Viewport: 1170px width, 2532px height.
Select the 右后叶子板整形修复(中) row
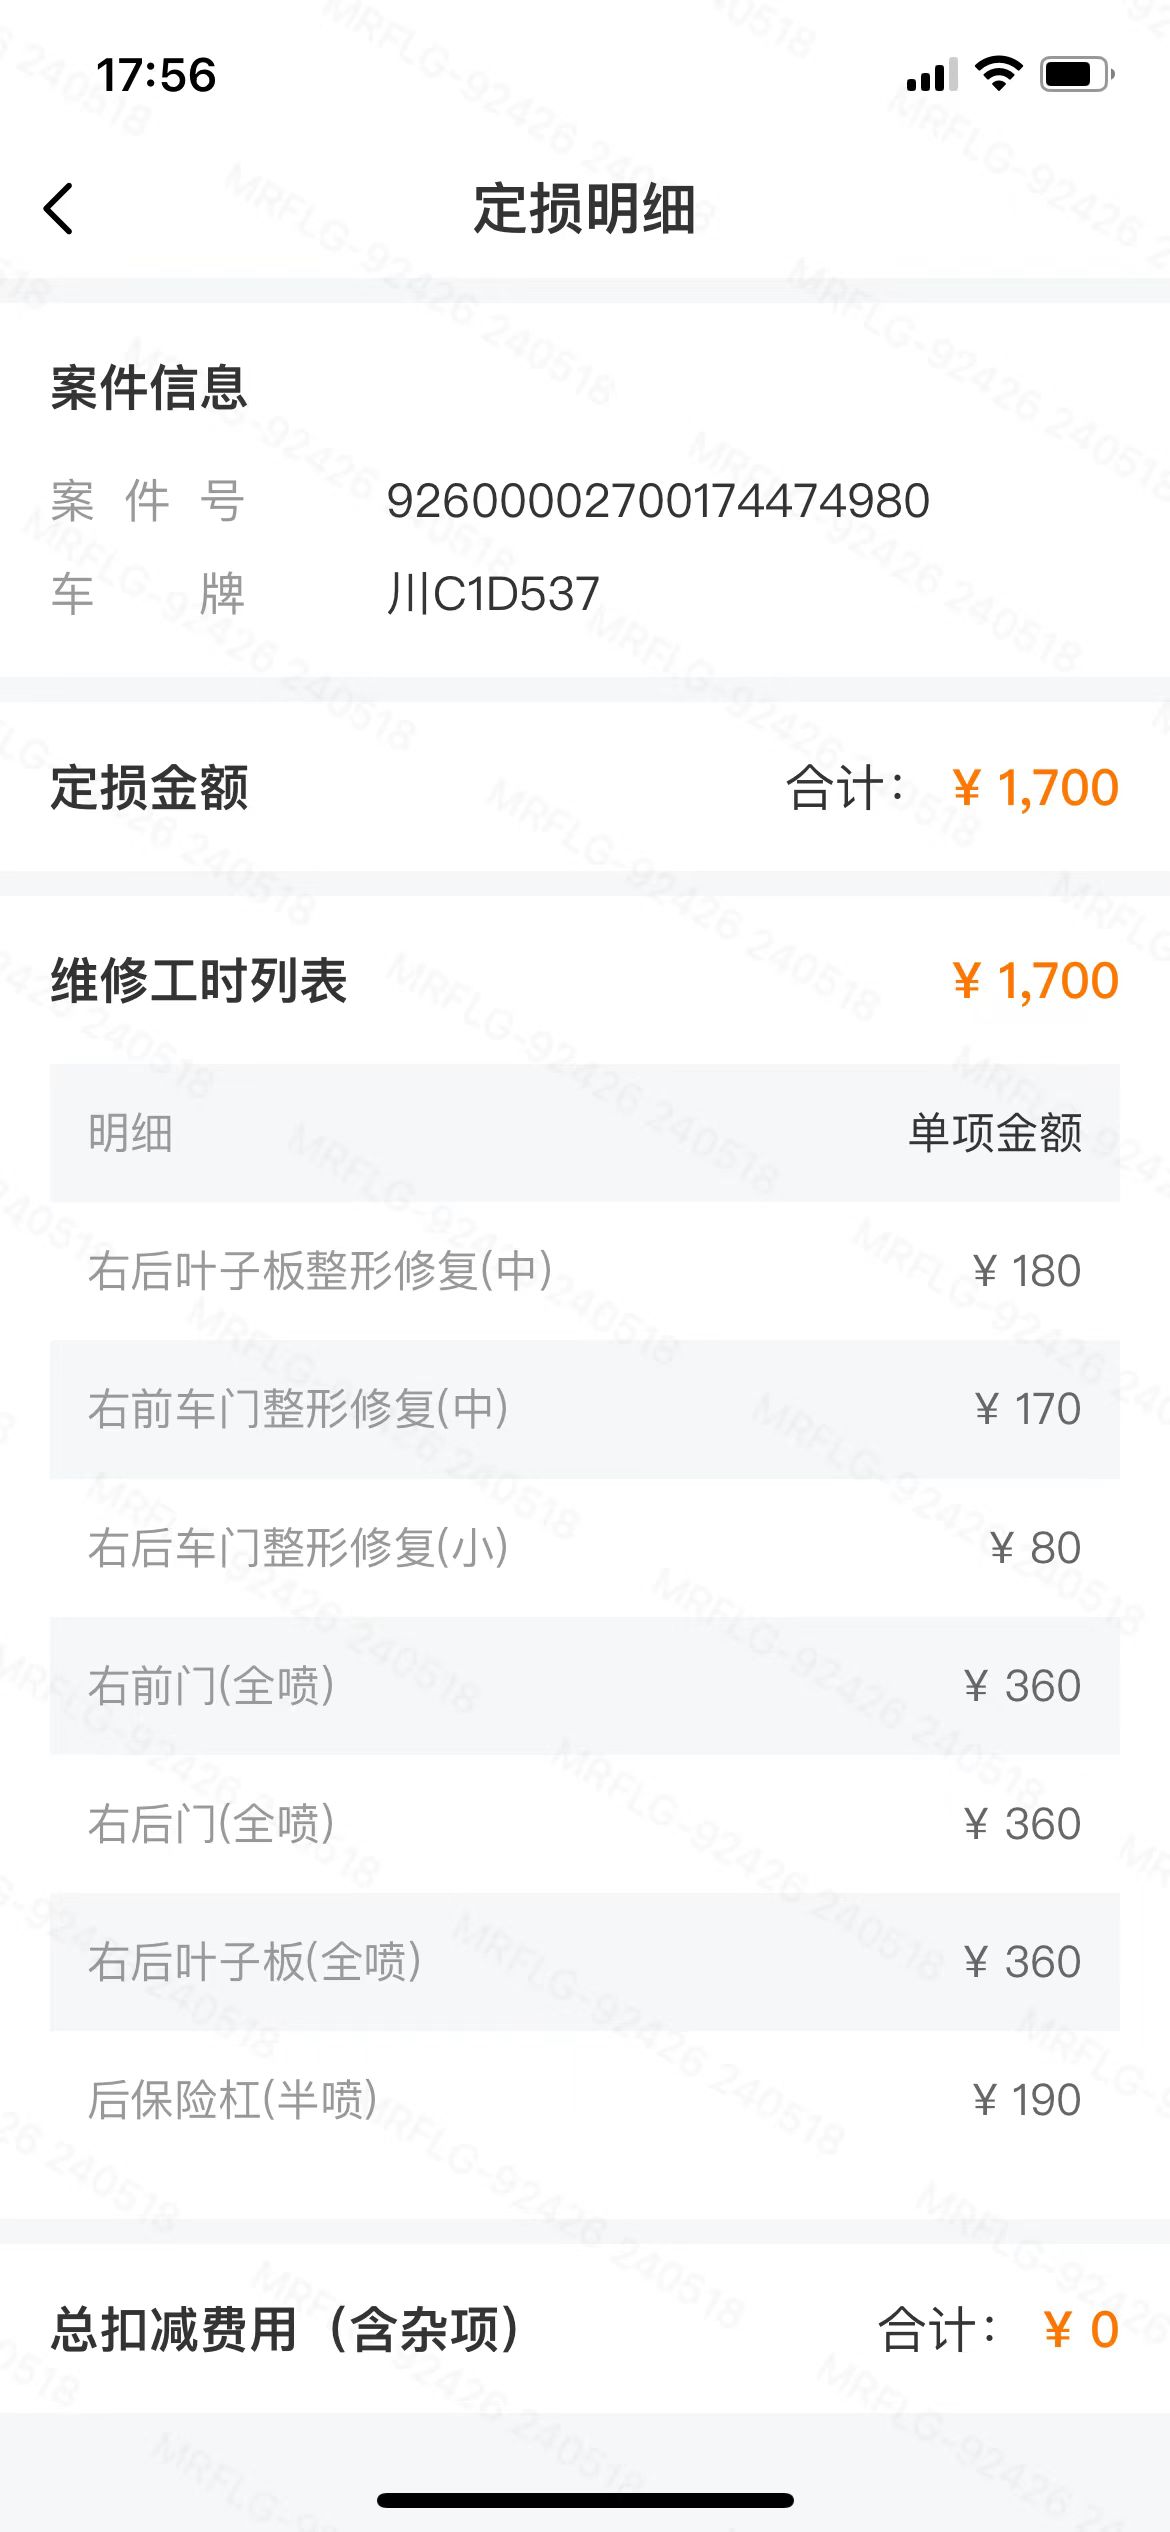coord(584,1271)
